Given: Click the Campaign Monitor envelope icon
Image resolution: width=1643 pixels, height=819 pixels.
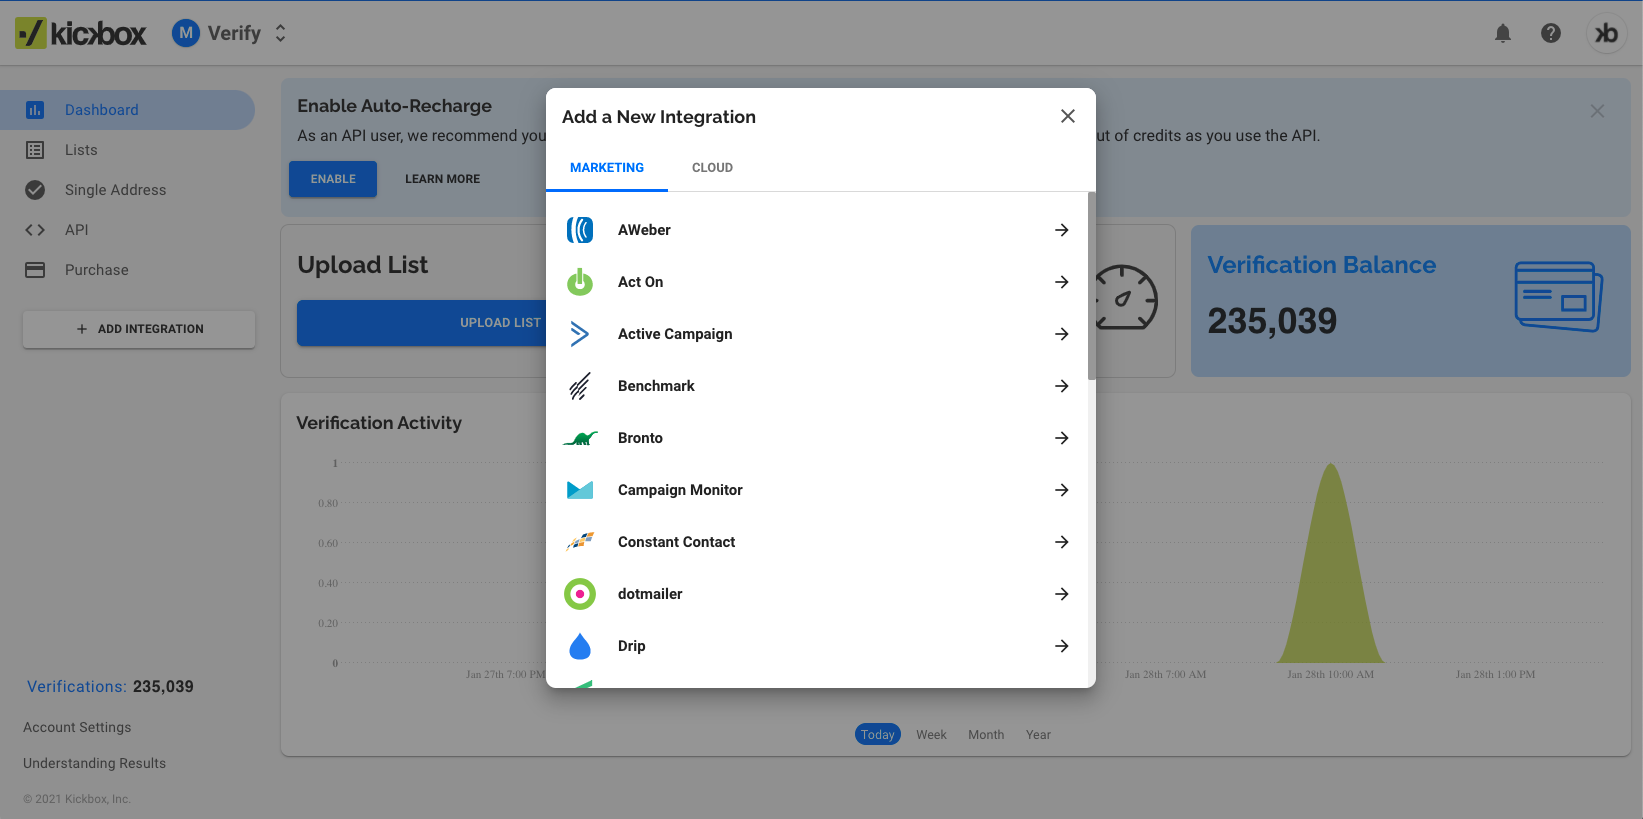Looking at the screenshot, I should [x=580, y=490].
